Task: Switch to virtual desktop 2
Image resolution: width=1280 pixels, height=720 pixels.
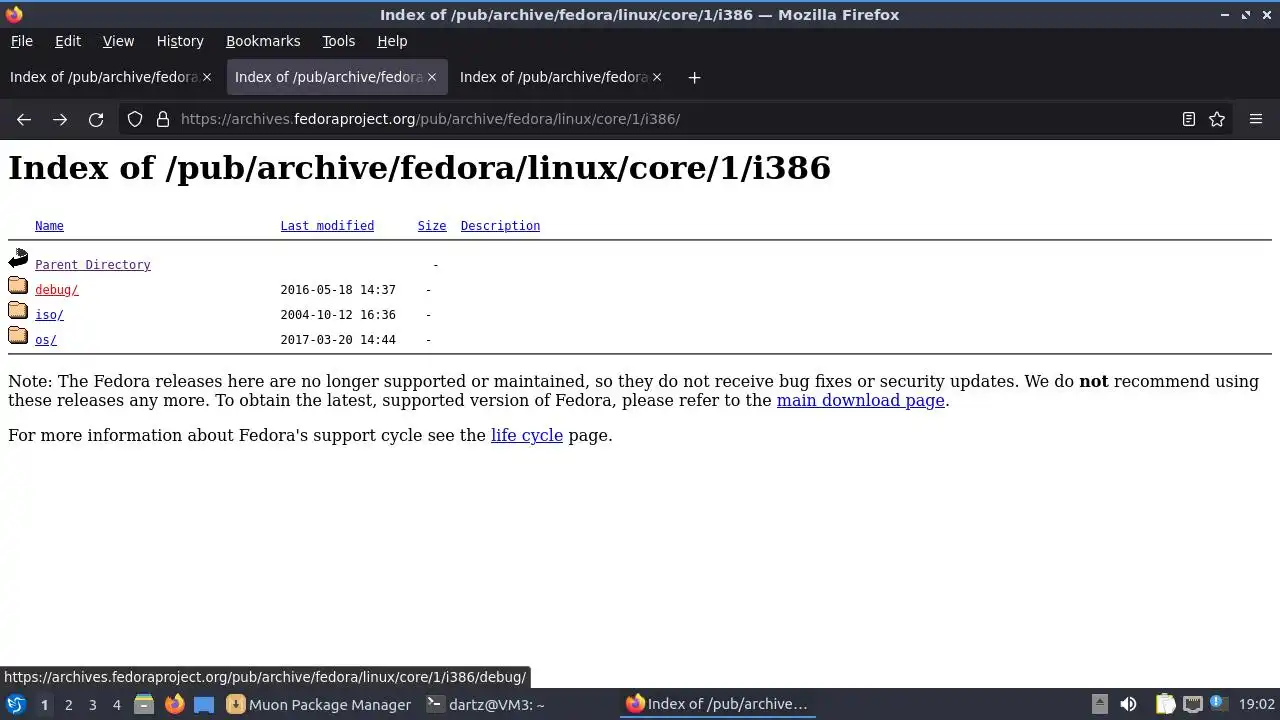Action: (x=68, y=705)
